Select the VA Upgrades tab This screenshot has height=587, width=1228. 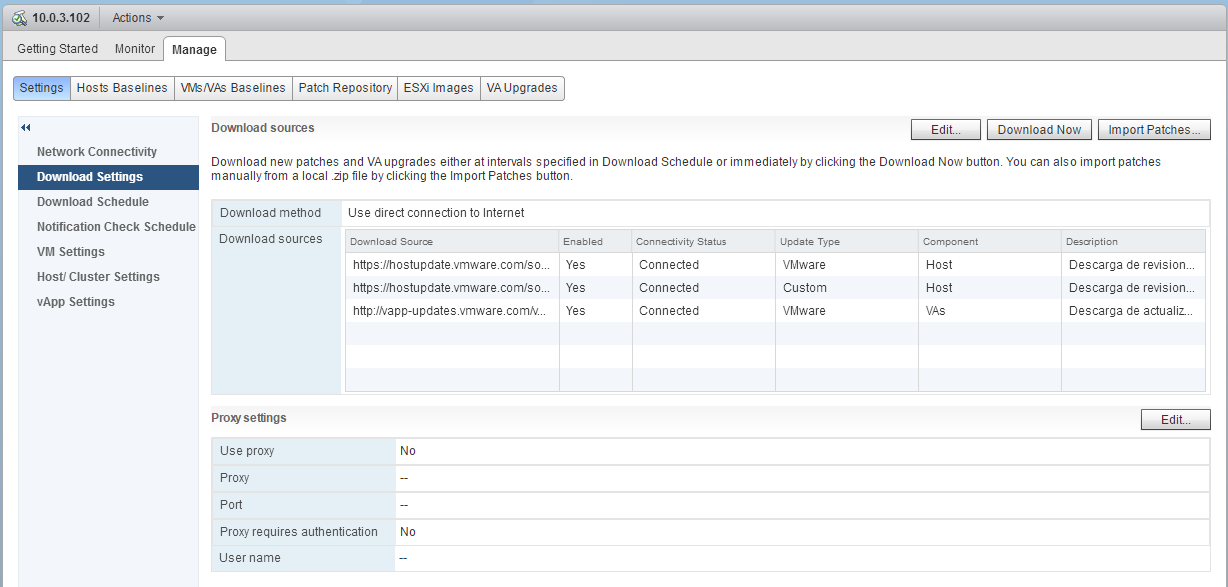point(522,88)
